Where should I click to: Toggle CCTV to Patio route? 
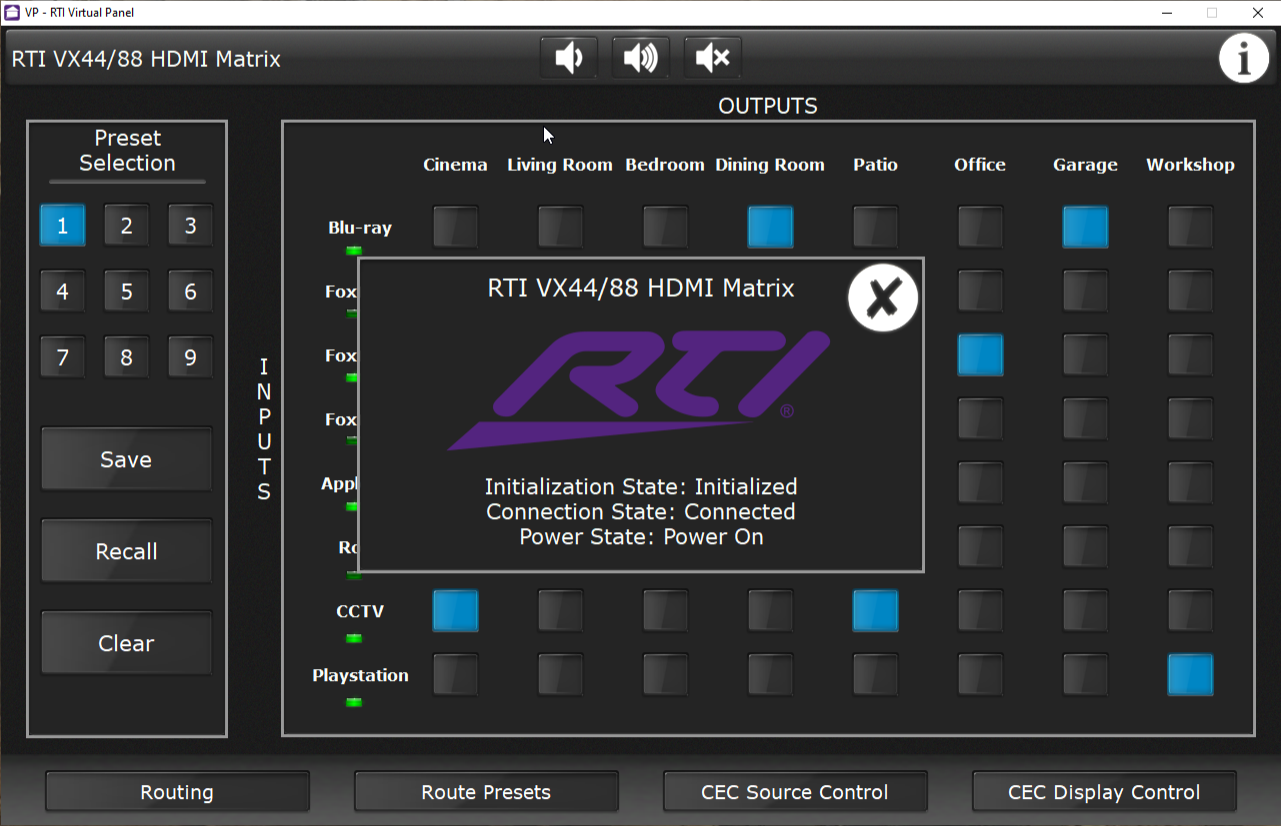pyautogui.click(x=875, y=611)
